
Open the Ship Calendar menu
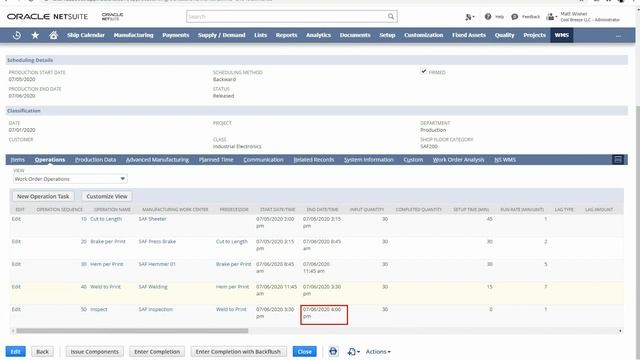[86, 35]
